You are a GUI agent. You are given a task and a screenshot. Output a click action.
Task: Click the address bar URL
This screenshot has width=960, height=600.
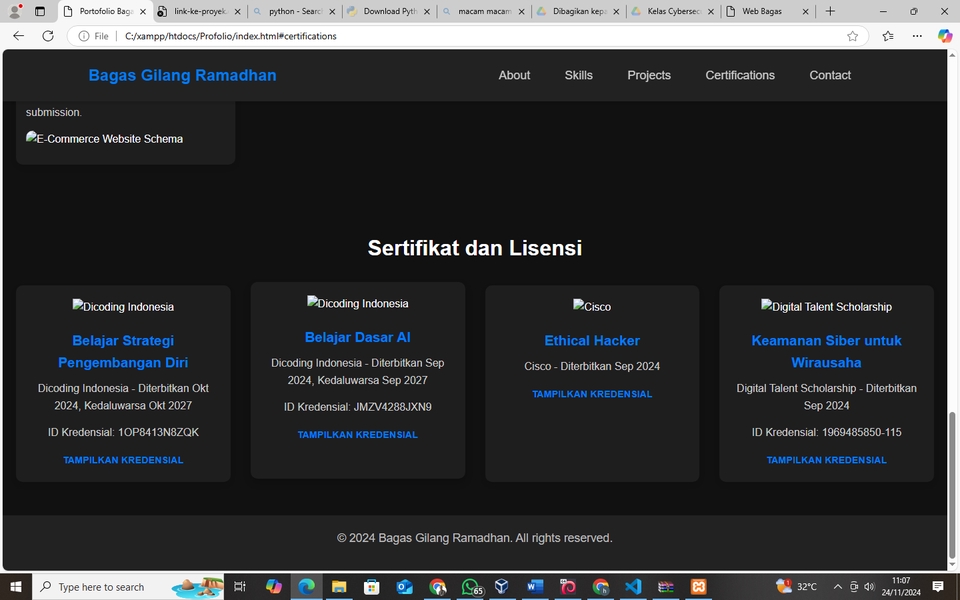[x=231, y=36]
